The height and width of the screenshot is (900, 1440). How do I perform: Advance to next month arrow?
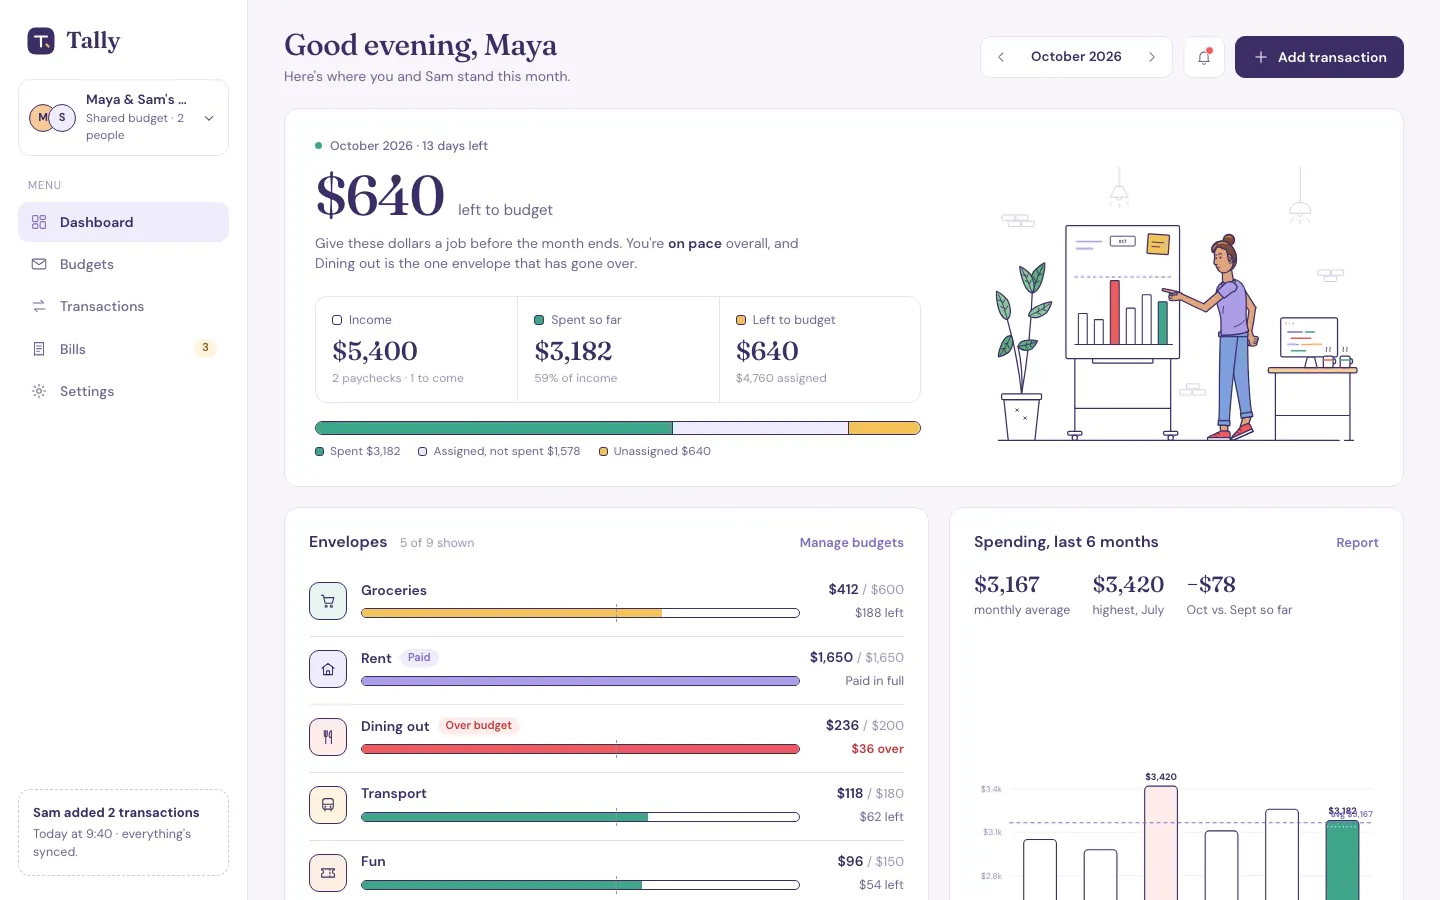coord(1152,57)
